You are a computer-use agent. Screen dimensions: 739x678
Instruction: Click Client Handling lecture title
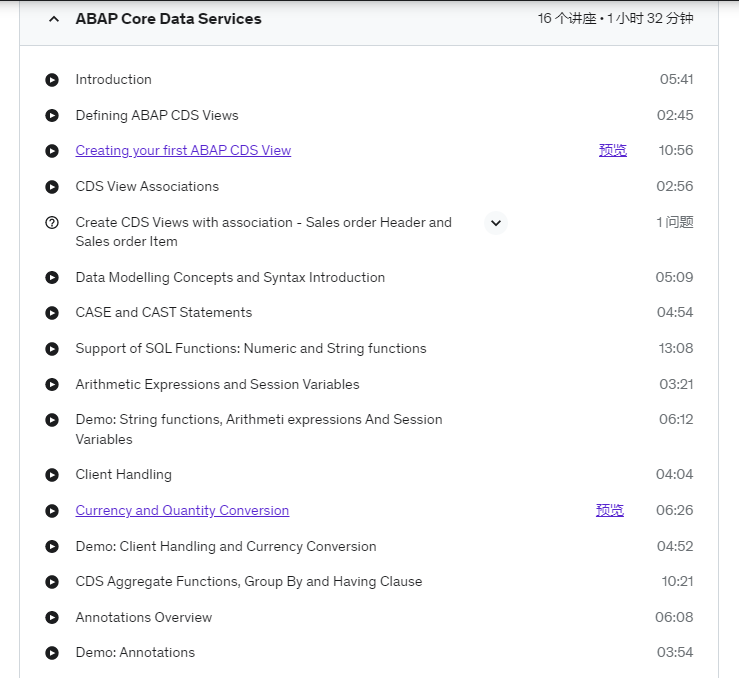[123, 474]
